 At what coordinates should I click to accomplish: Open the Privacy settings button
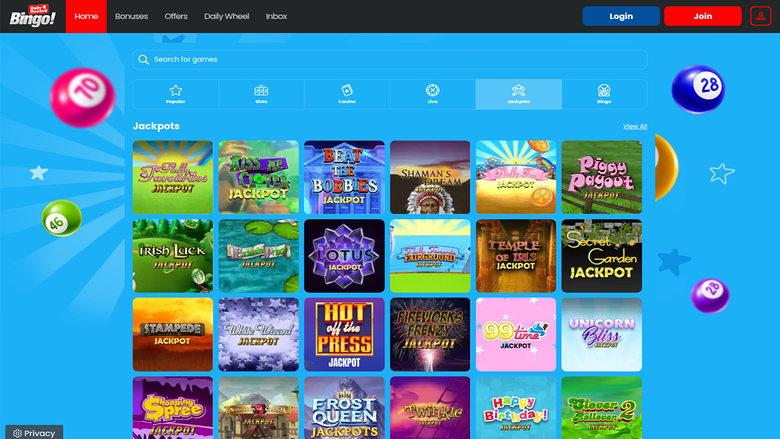tap(33, 432)
